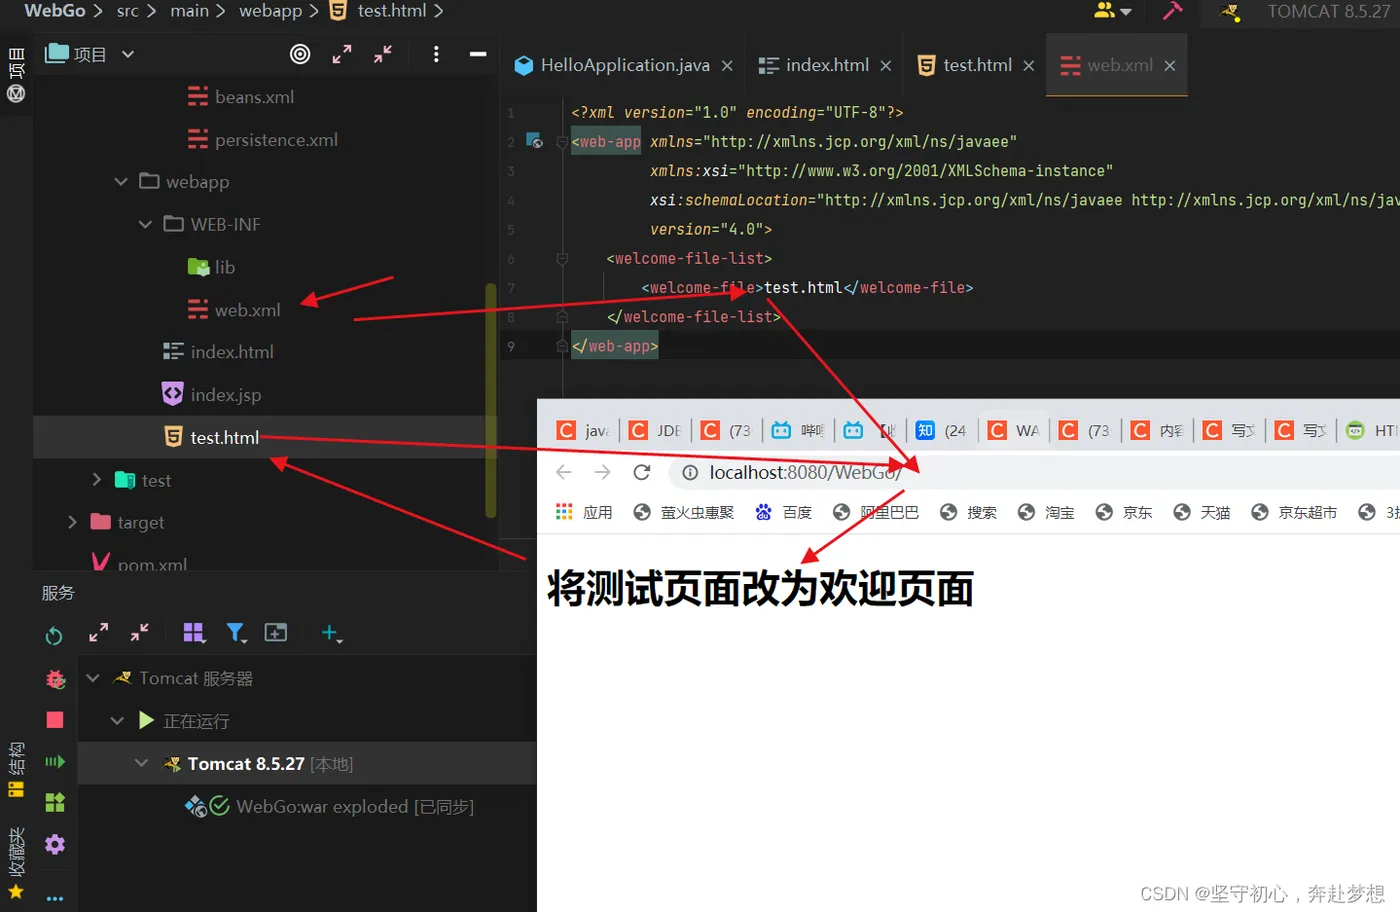The width and height of the screenshot is (1400, 912).
Task: Select test.html in the project tree
Action: [x=212, y=438]
